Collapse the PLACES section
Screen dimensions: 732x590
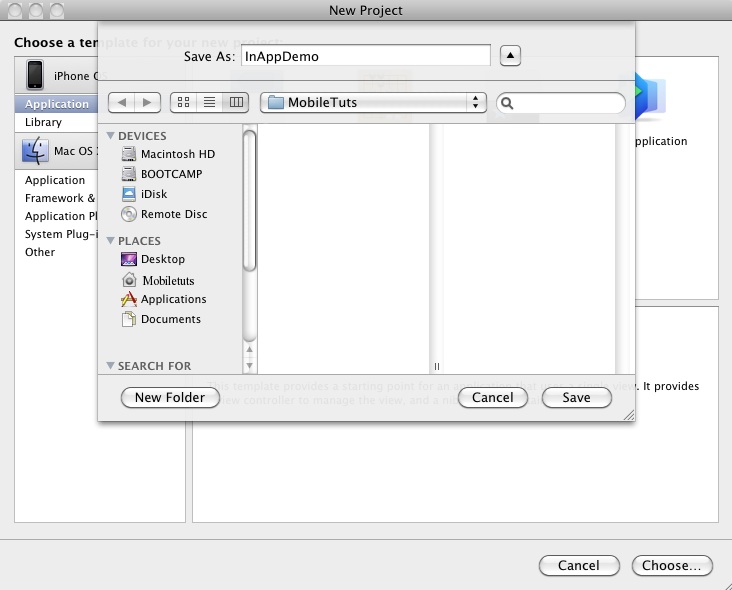(x=111, y=240)
